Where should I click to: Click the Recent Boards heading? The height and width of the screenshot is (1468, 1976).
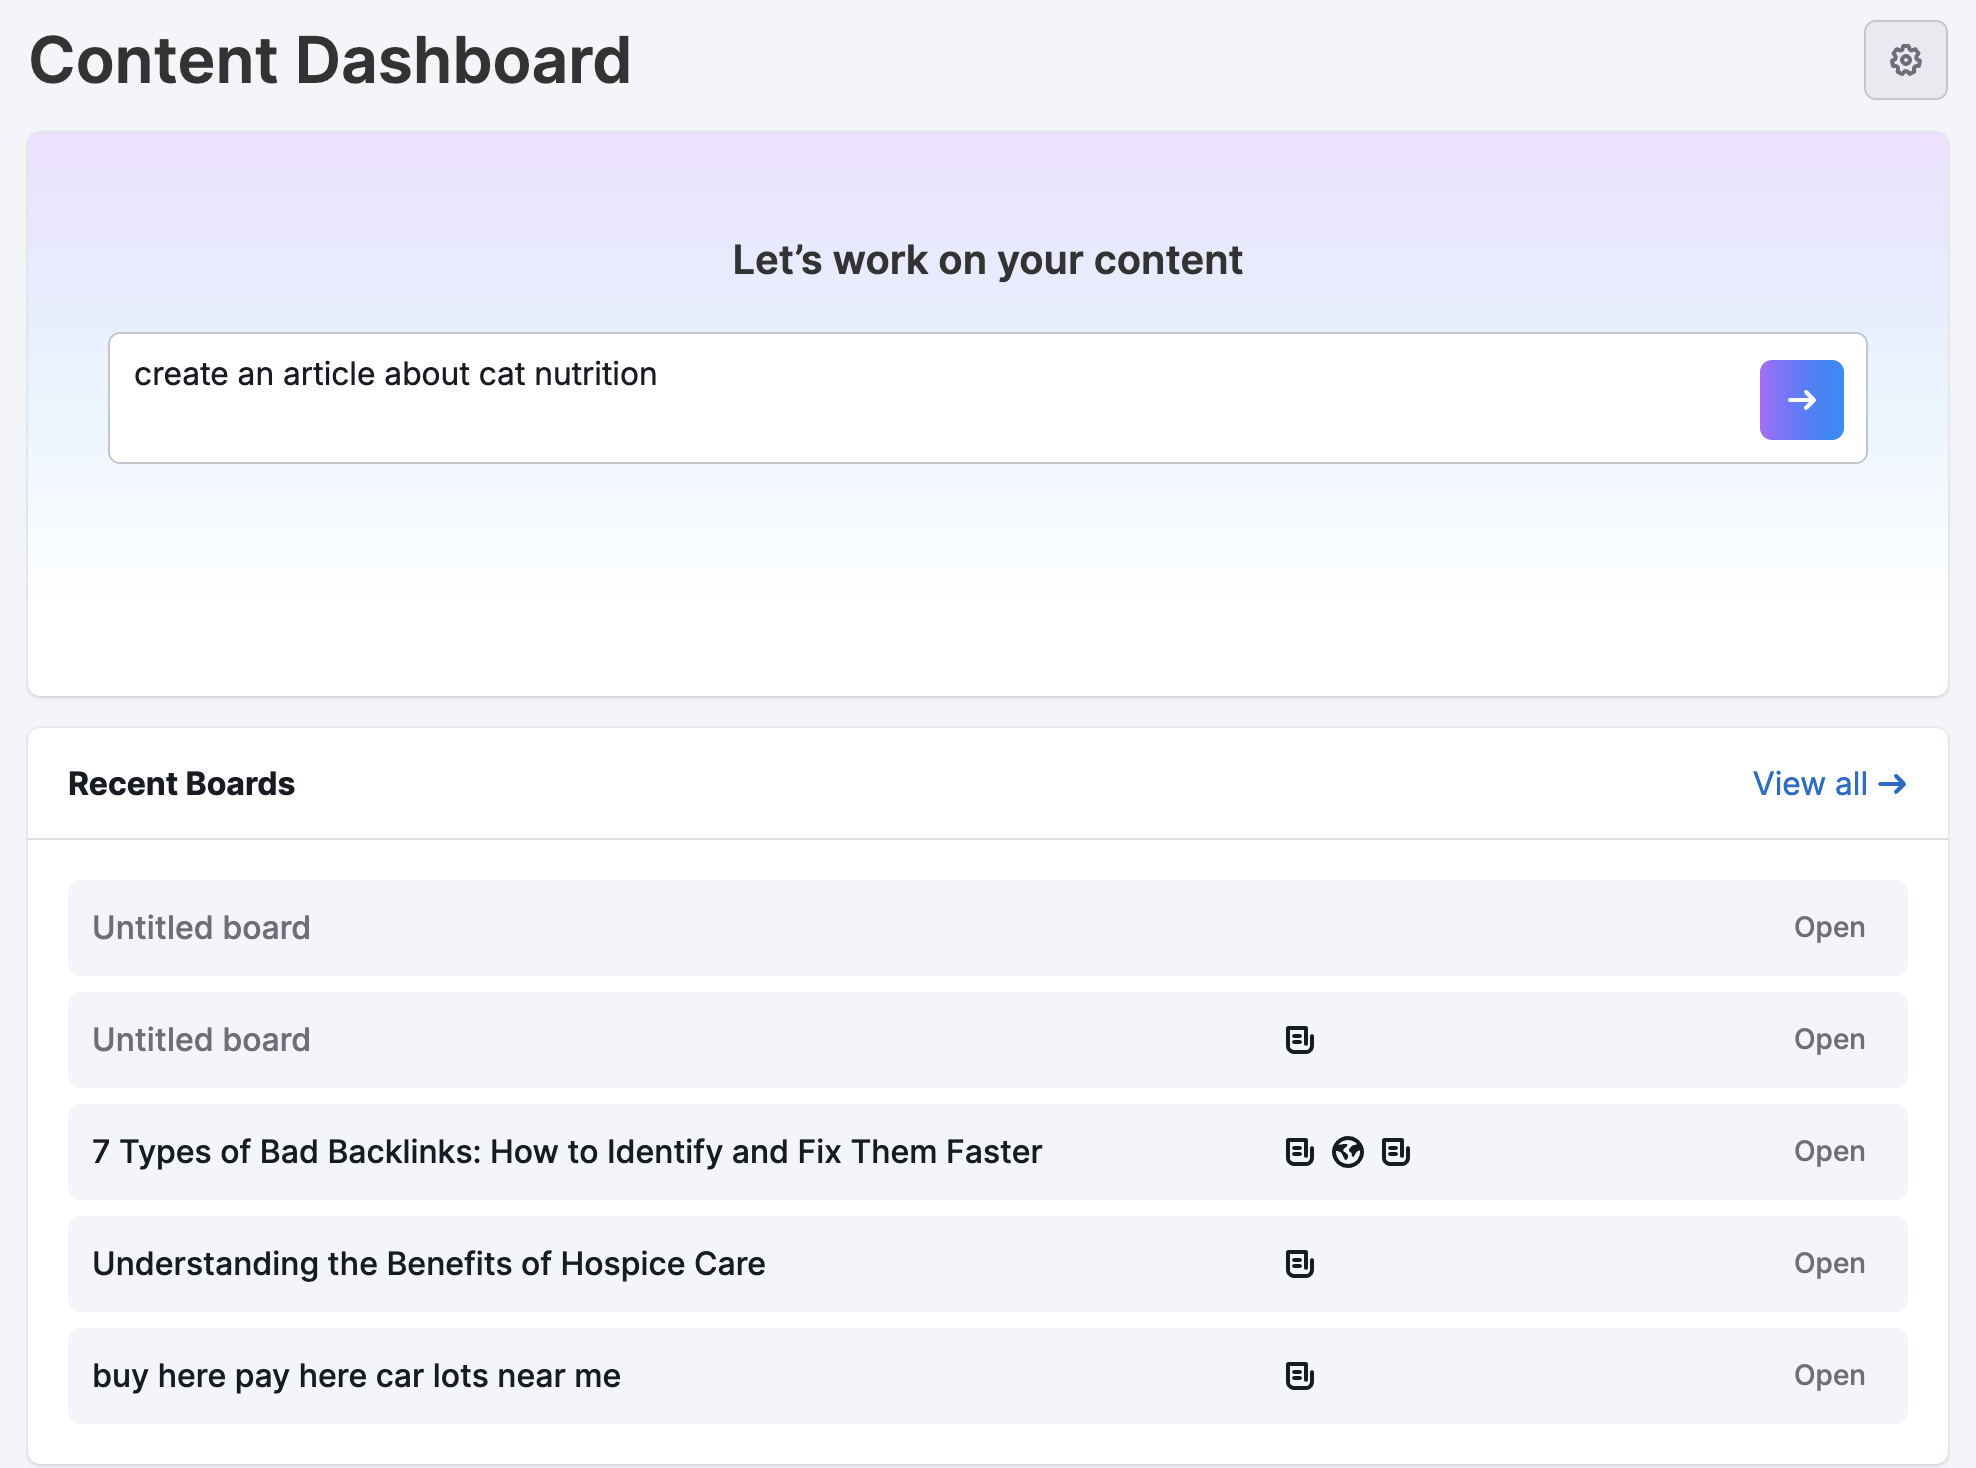click(181, 784)
